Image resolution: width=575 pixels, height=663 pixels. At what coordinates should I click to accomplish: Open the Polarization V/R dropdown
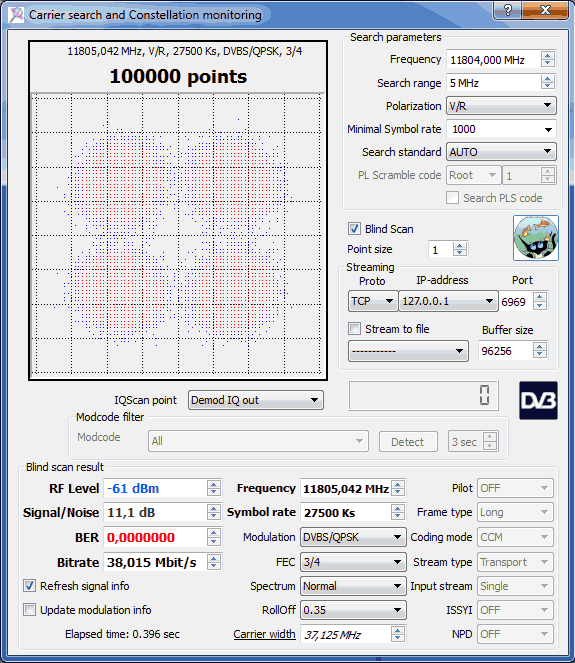501,106
